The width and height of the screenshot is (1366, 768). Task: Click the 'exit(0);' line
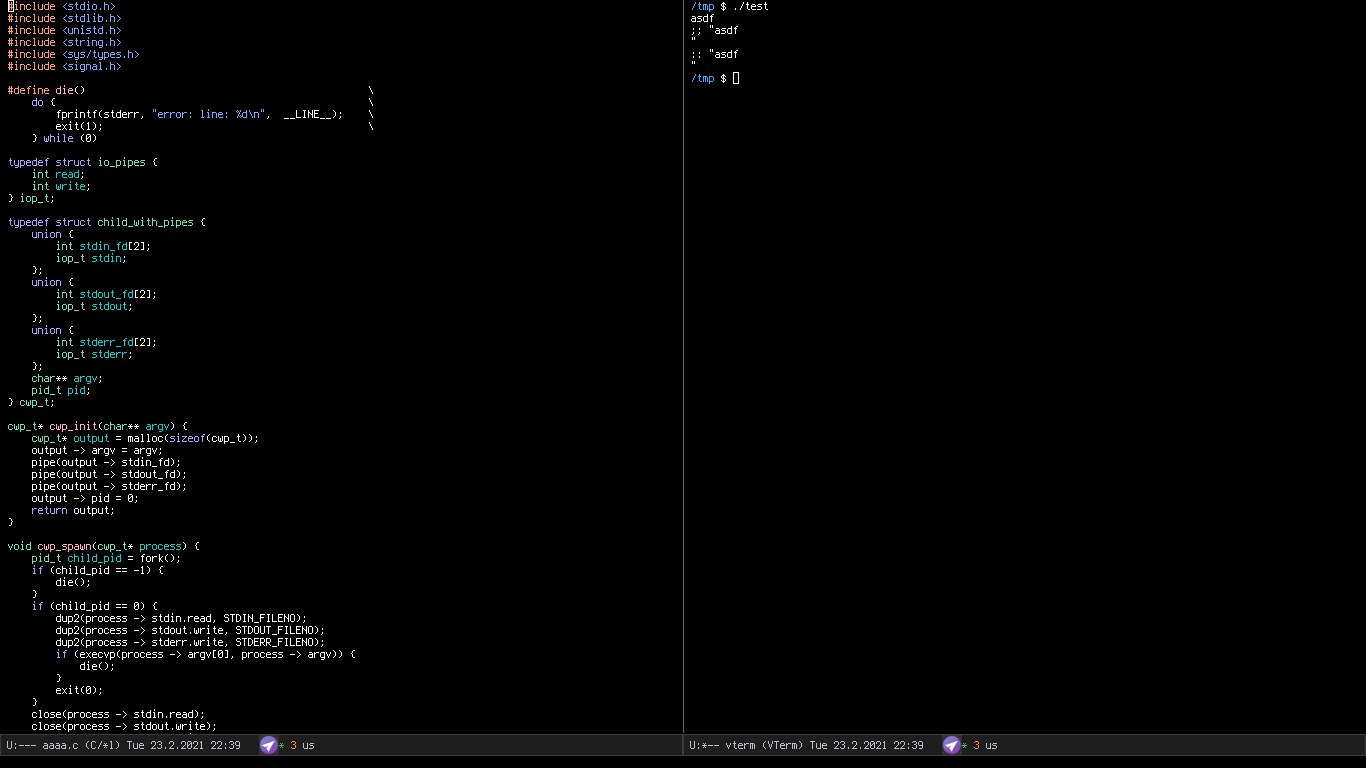click(x=79, y=690)
